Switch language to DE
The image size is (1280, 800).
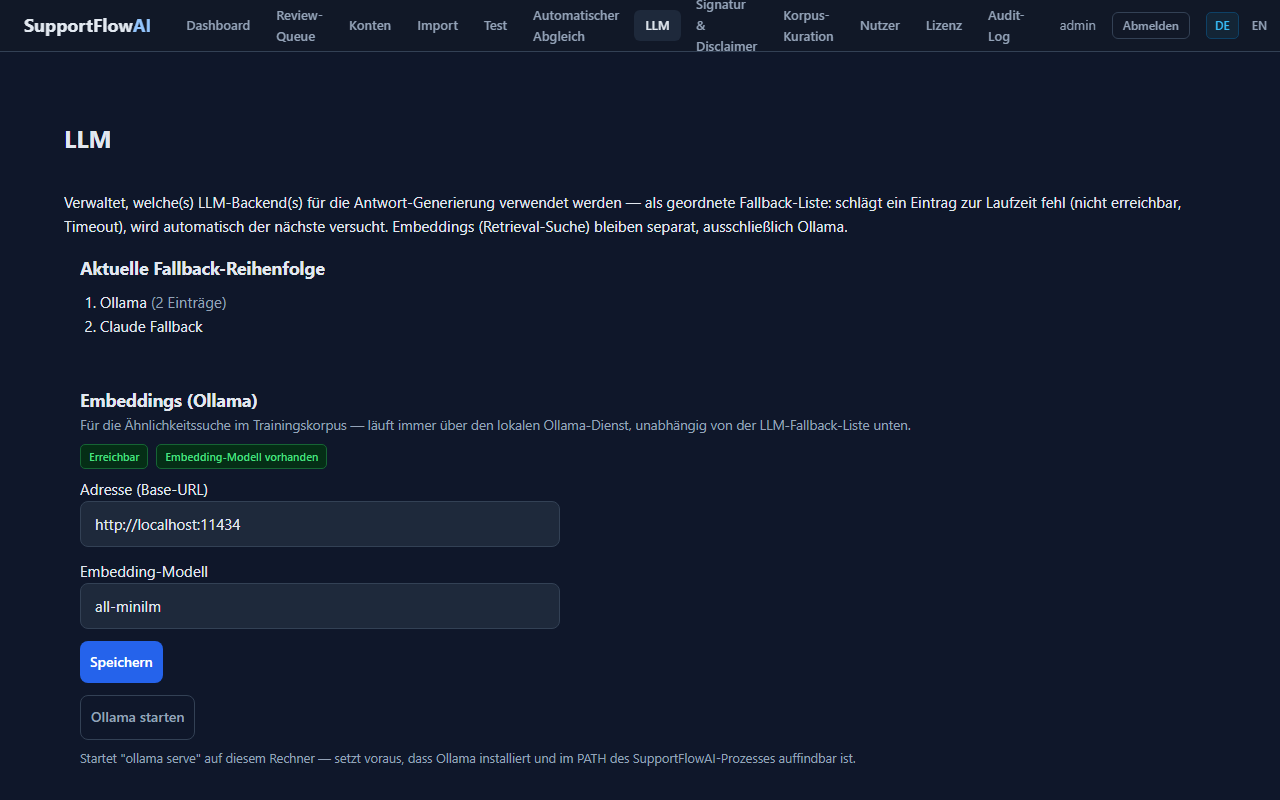tap(1222, 25)
